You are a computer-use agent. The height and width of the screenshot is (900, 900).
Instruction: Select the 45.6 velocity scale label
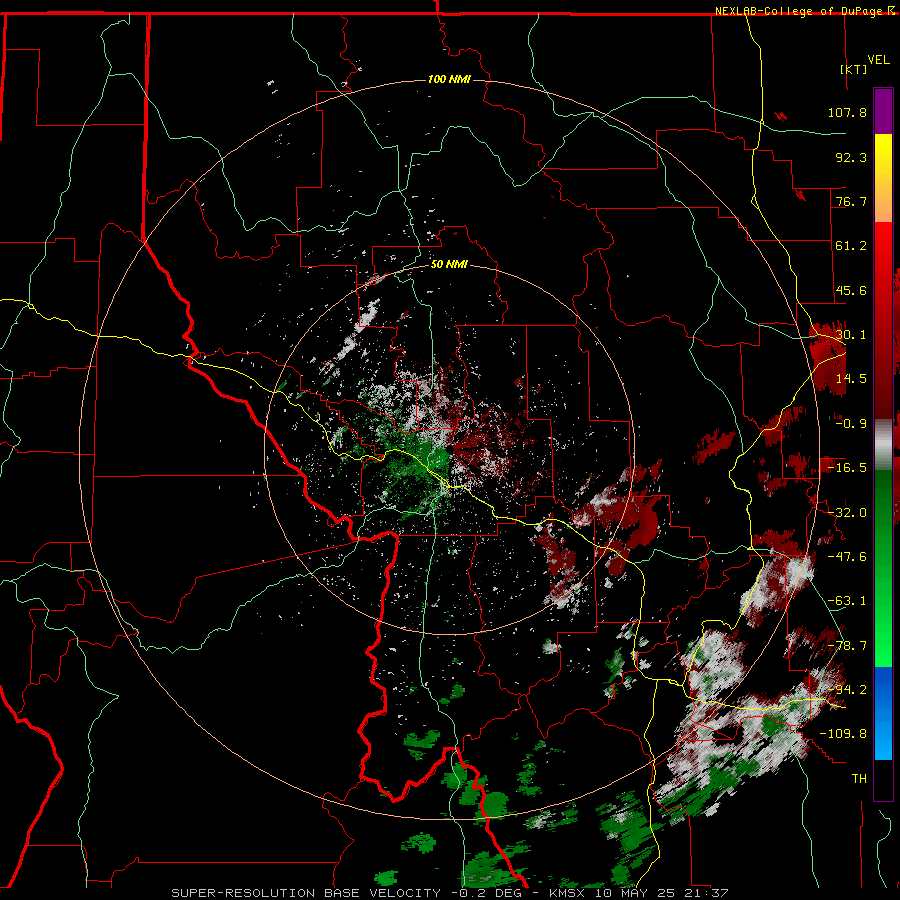click(851, 290)
